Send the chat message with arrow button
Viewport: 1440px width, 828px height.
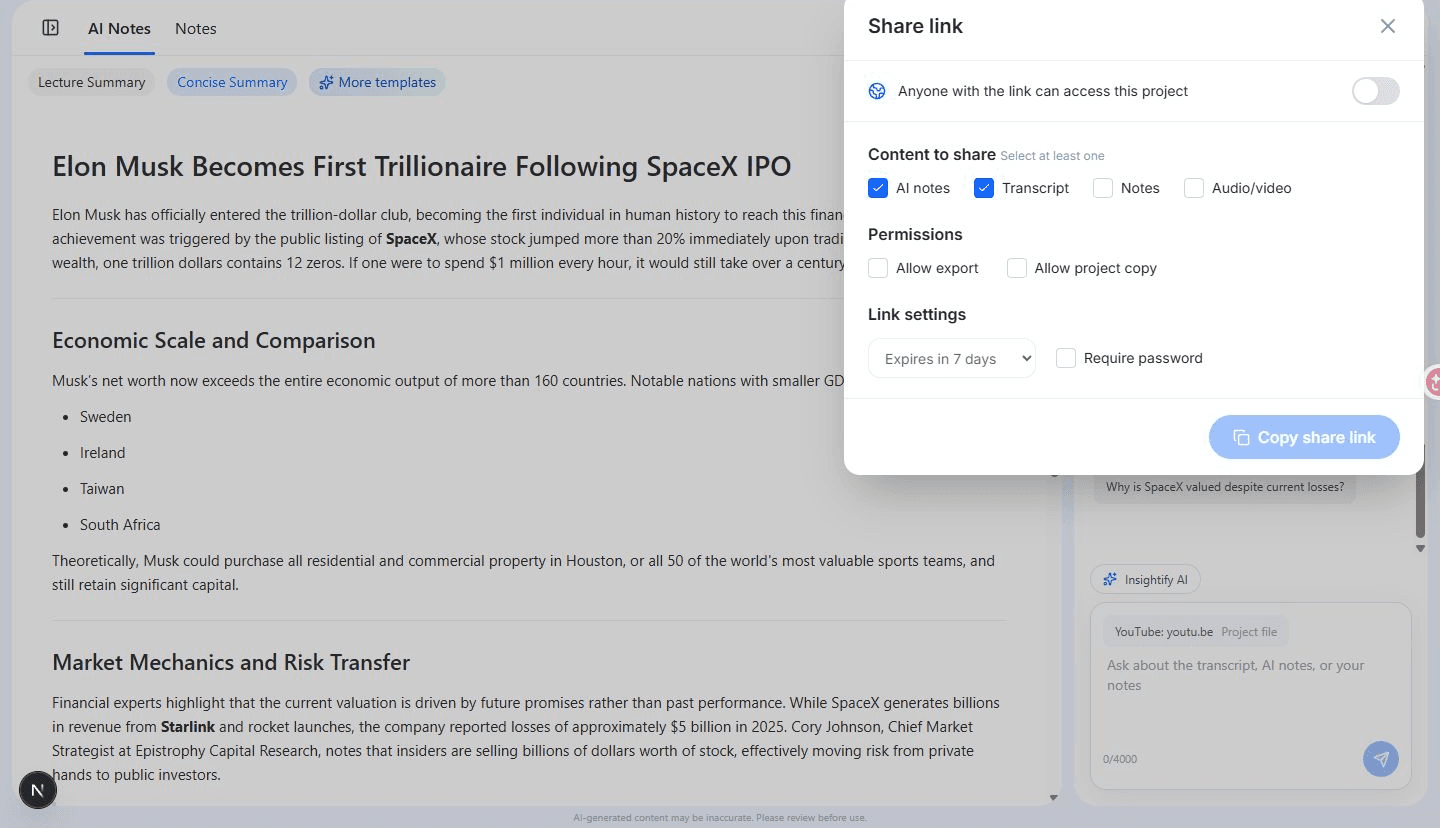(x=1381, y=759)
